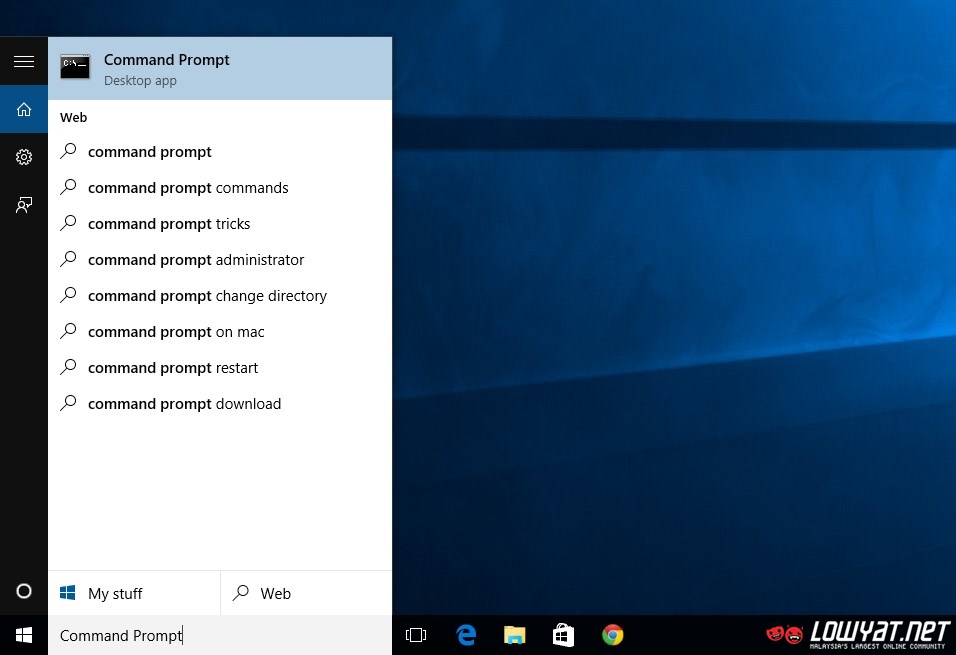Launch Microsoft Edge from taskbar
The width and height of the screenshot is (956, 655).
(x=465, y=635)
